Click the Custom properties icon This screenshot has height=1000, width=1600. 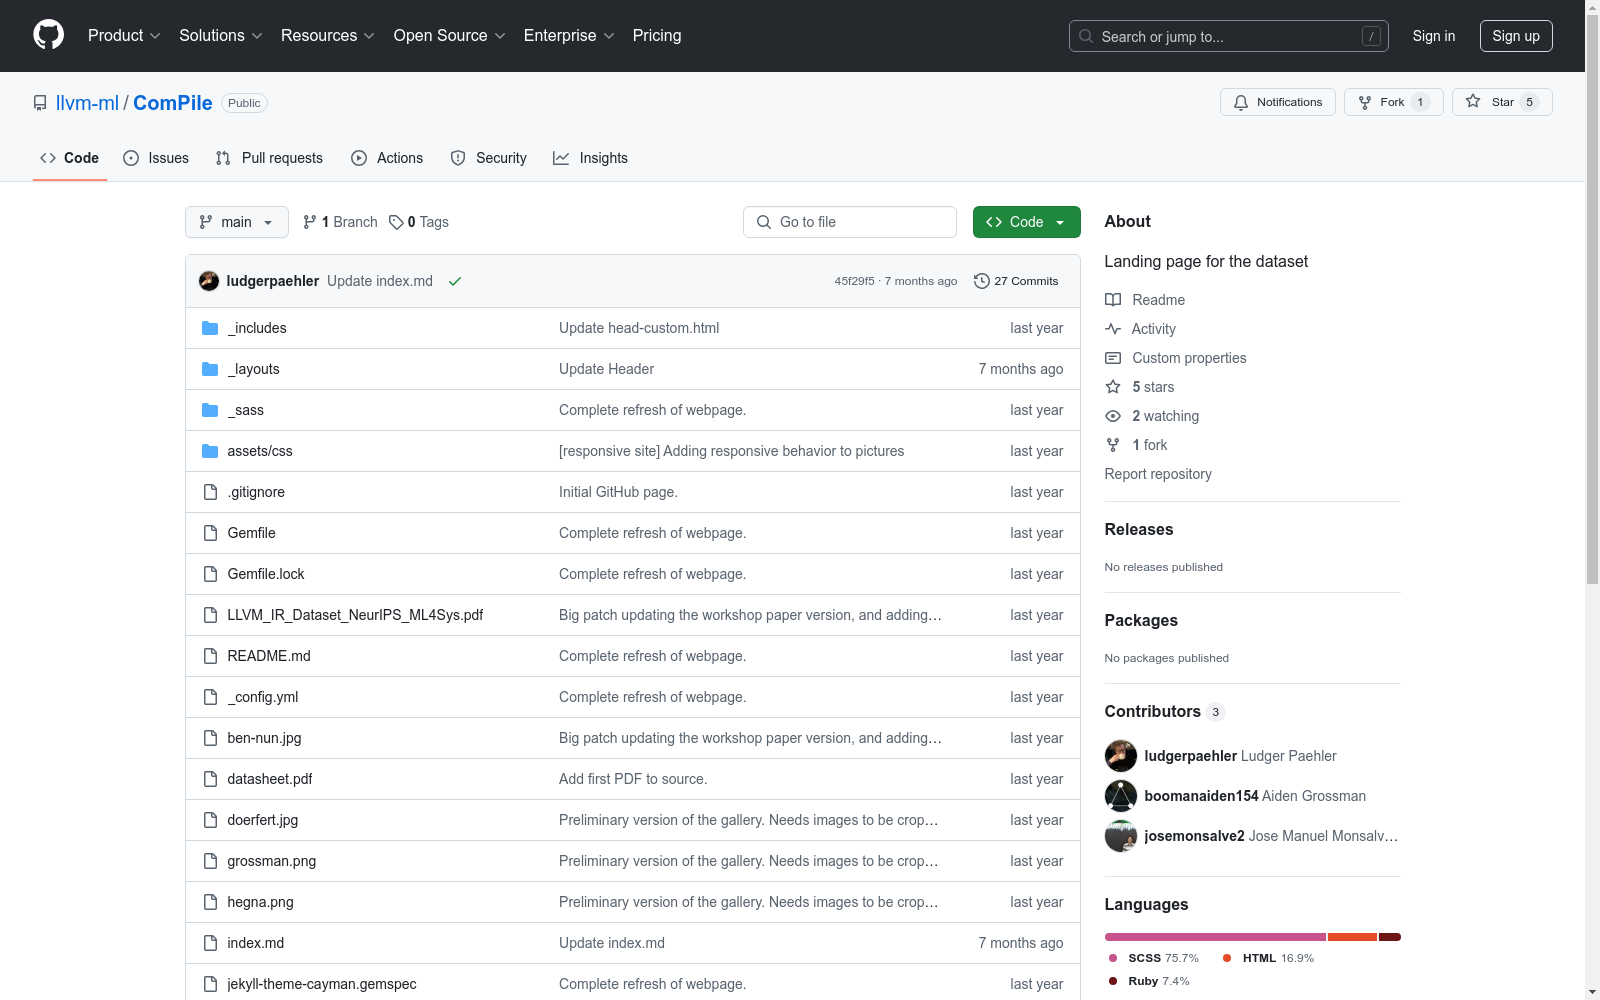(1113, 358)
